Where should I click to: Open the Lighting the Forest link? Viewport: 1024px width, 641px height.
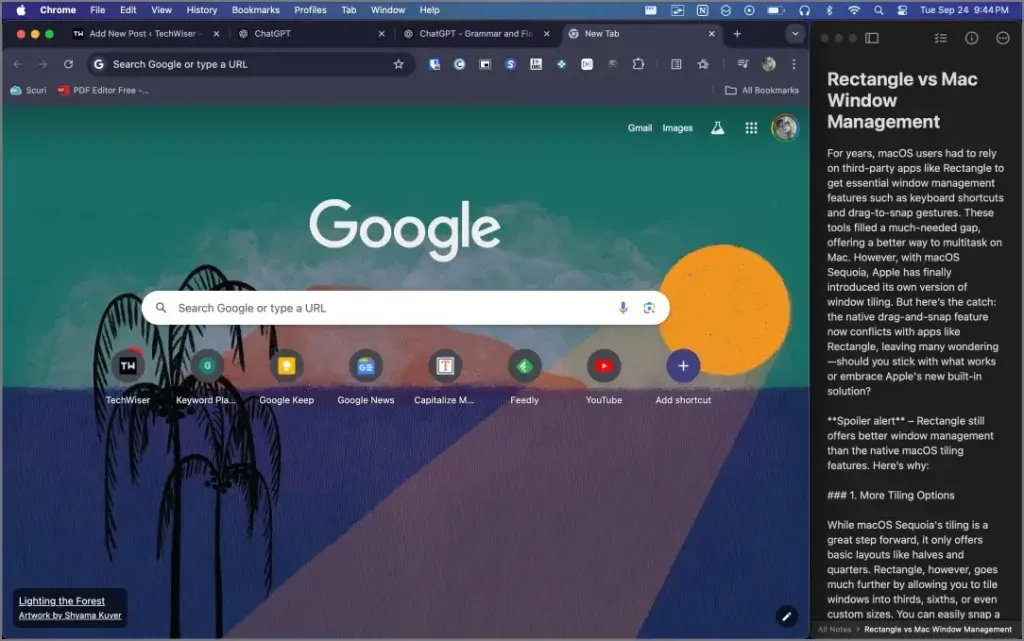pos(61,601)
